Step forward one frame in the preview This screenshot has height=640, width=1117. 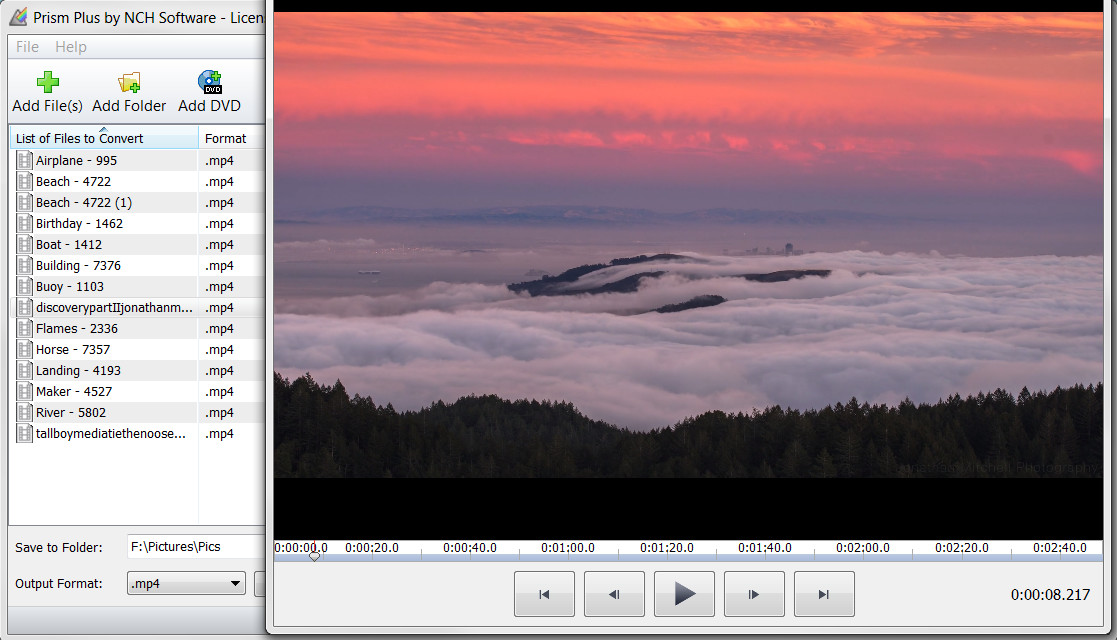tap(754, 593)
